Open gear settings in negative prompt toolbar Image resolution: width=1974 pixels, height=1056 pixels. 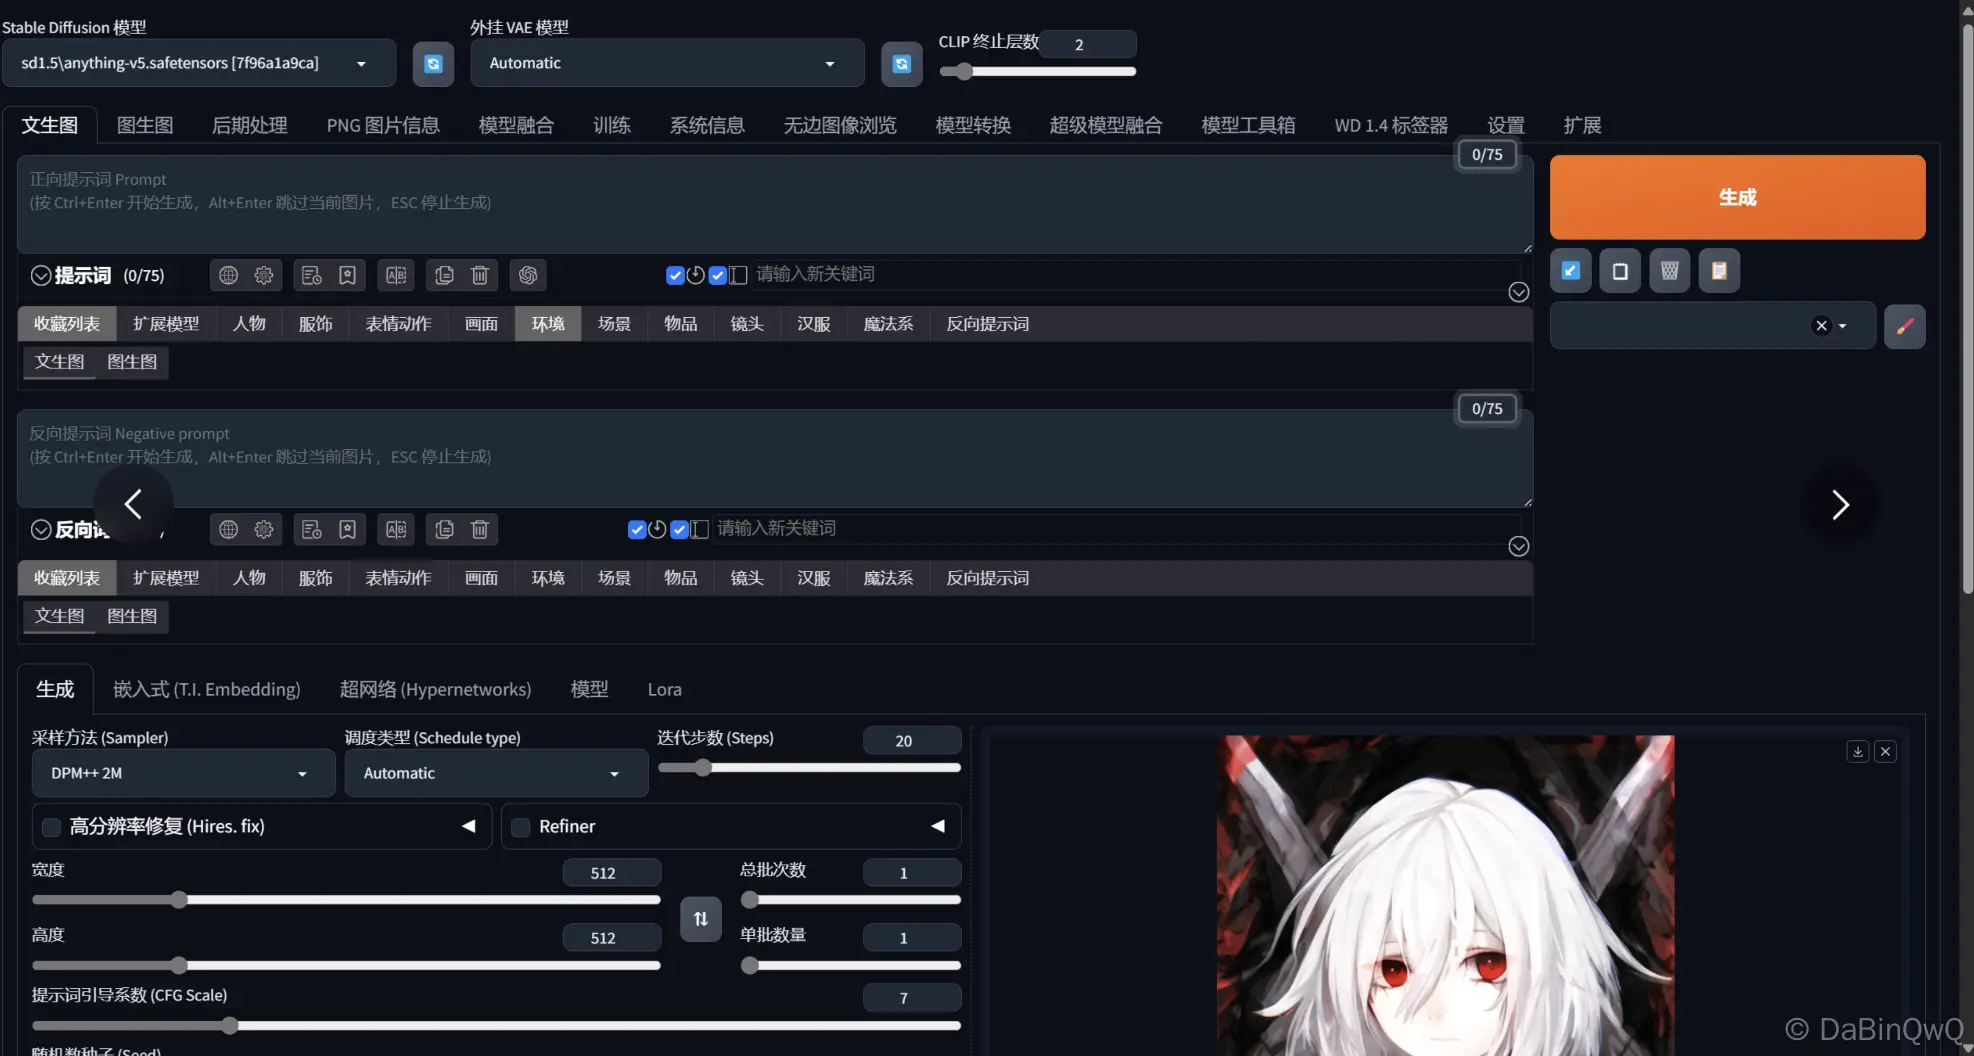264,529
